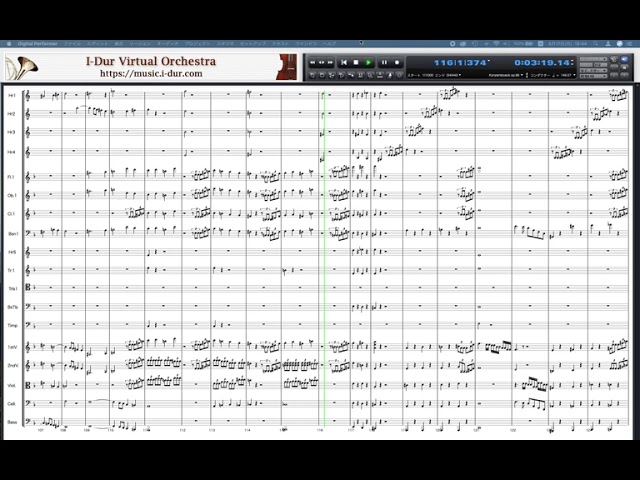Select the Hr4 staff label
The image size is (640, 480).
11,152
